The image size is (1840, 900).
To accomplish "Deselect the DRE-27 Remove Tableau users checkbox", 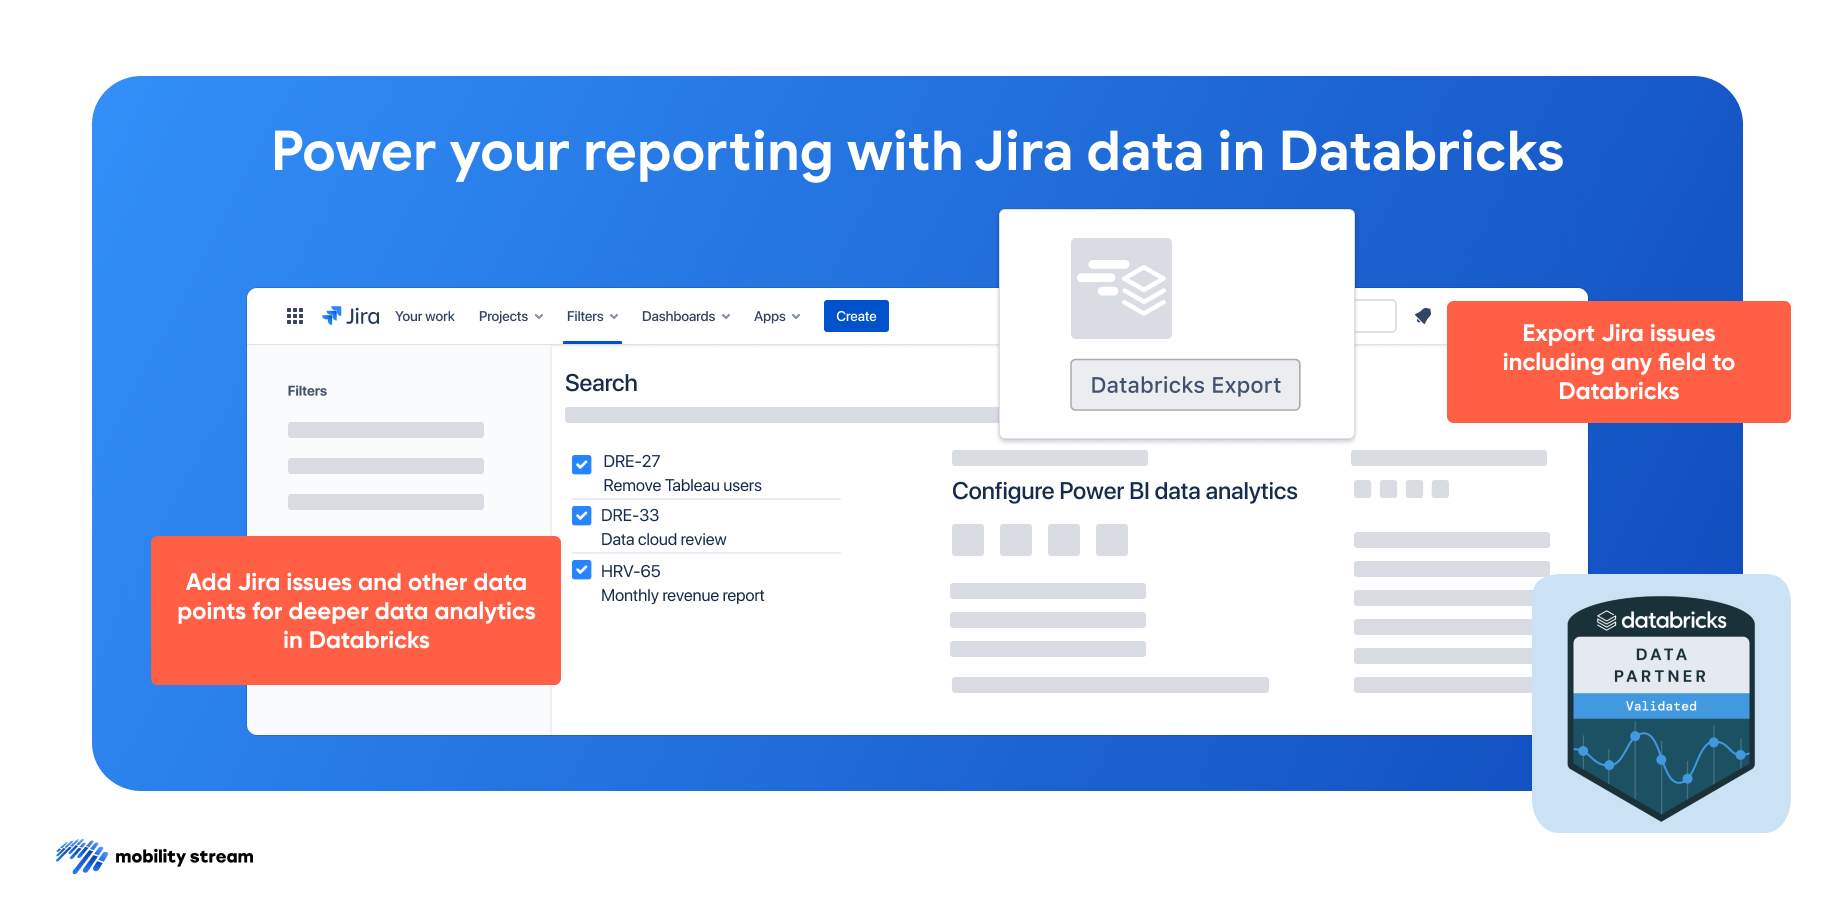I will pos(581,464).
